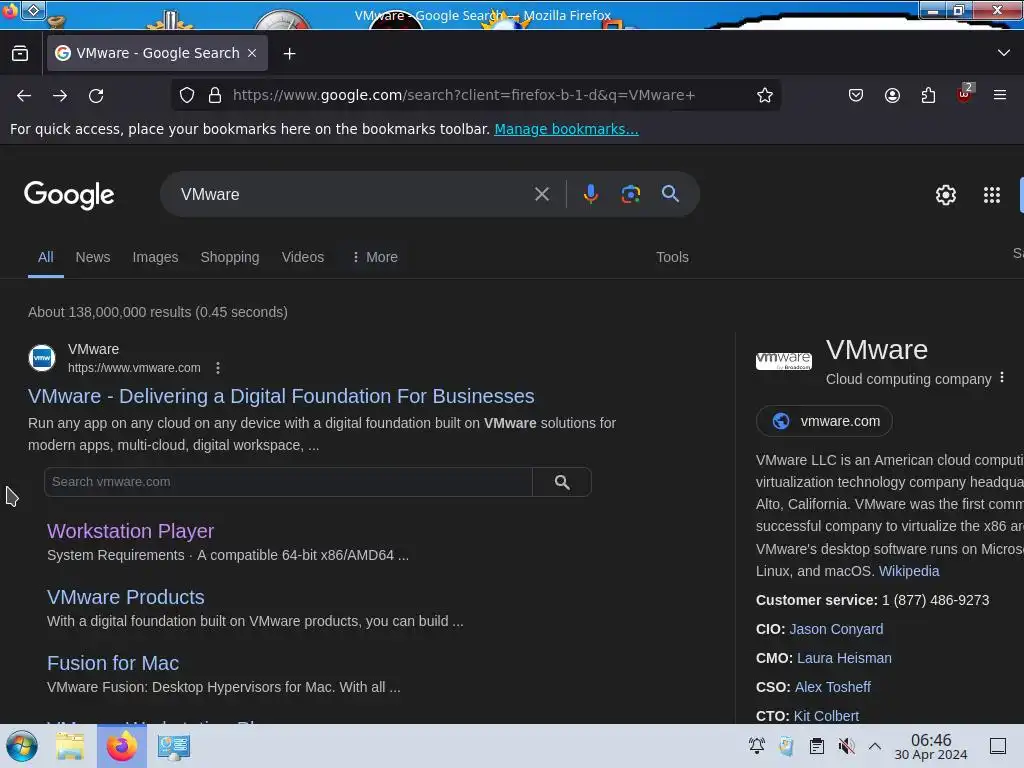This screenshot has height=768, width=1024.
Task: Open Firefox account icon
Action: pos(892,95)
